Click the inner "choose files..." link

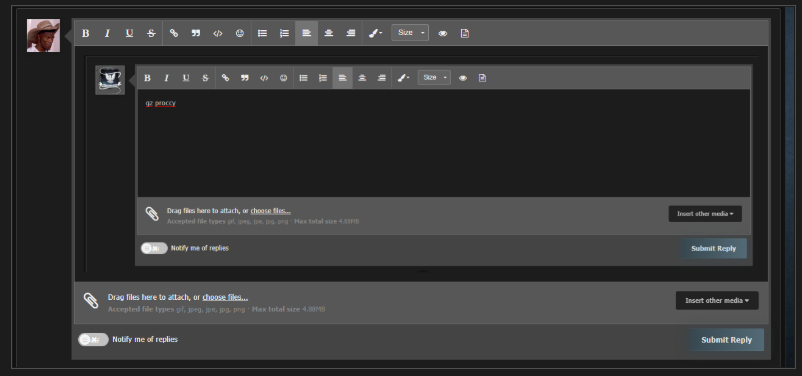point(271,211)
